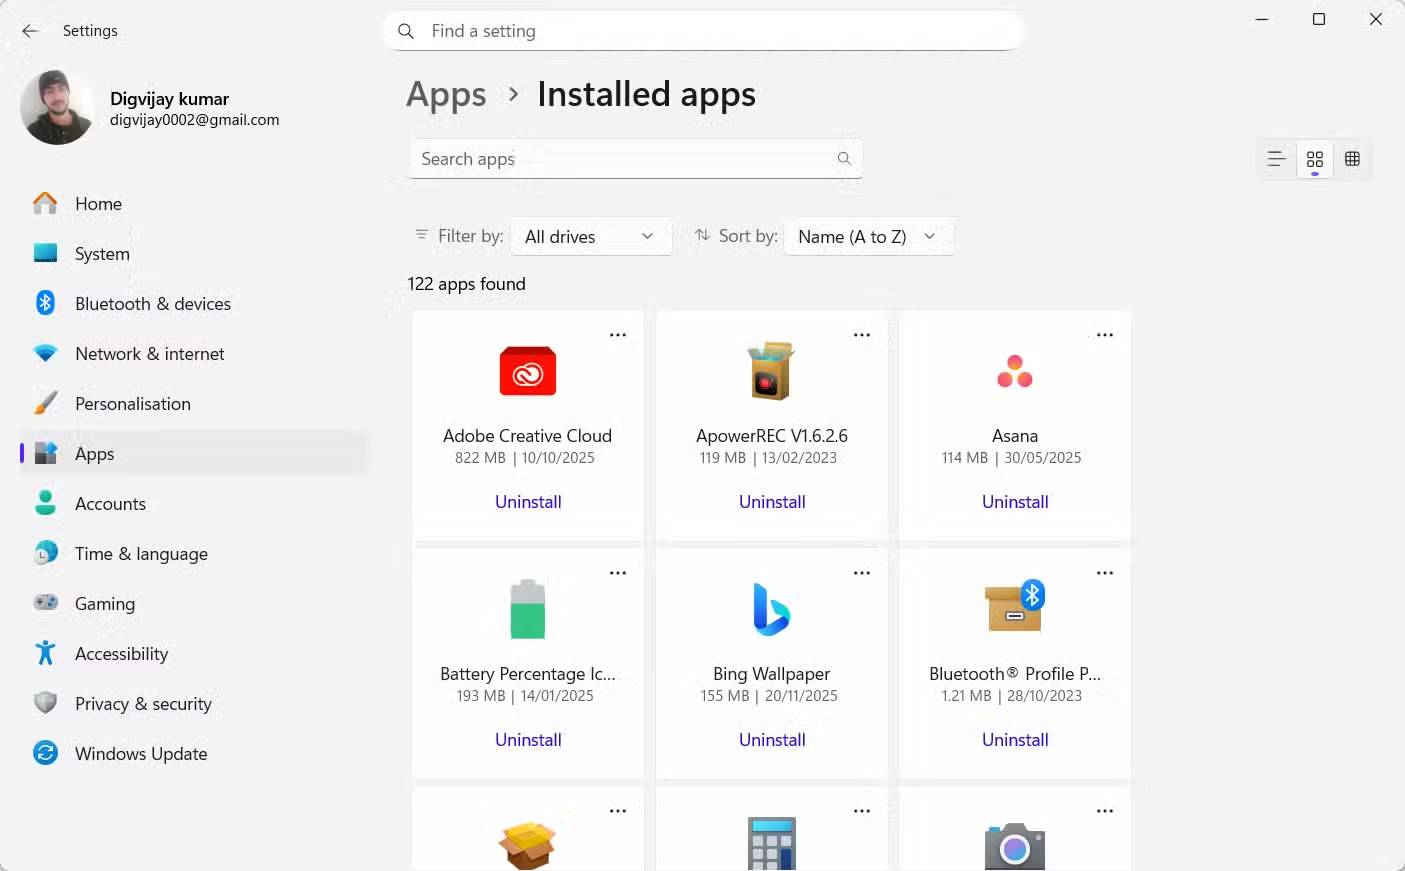Viewport: 1405px width, 871px height.
Task: Uninstall Bing Wallpaper
Action: click(771, 739)
